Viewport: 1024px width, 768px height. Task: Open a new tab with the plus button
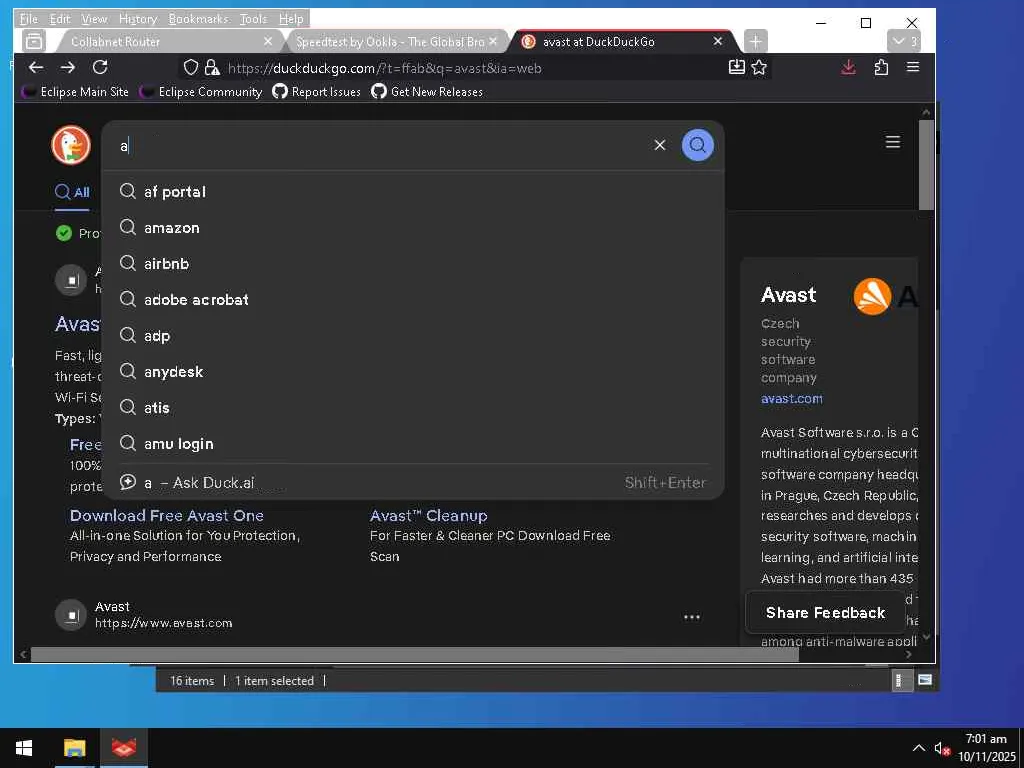click(x=755, y=41)
